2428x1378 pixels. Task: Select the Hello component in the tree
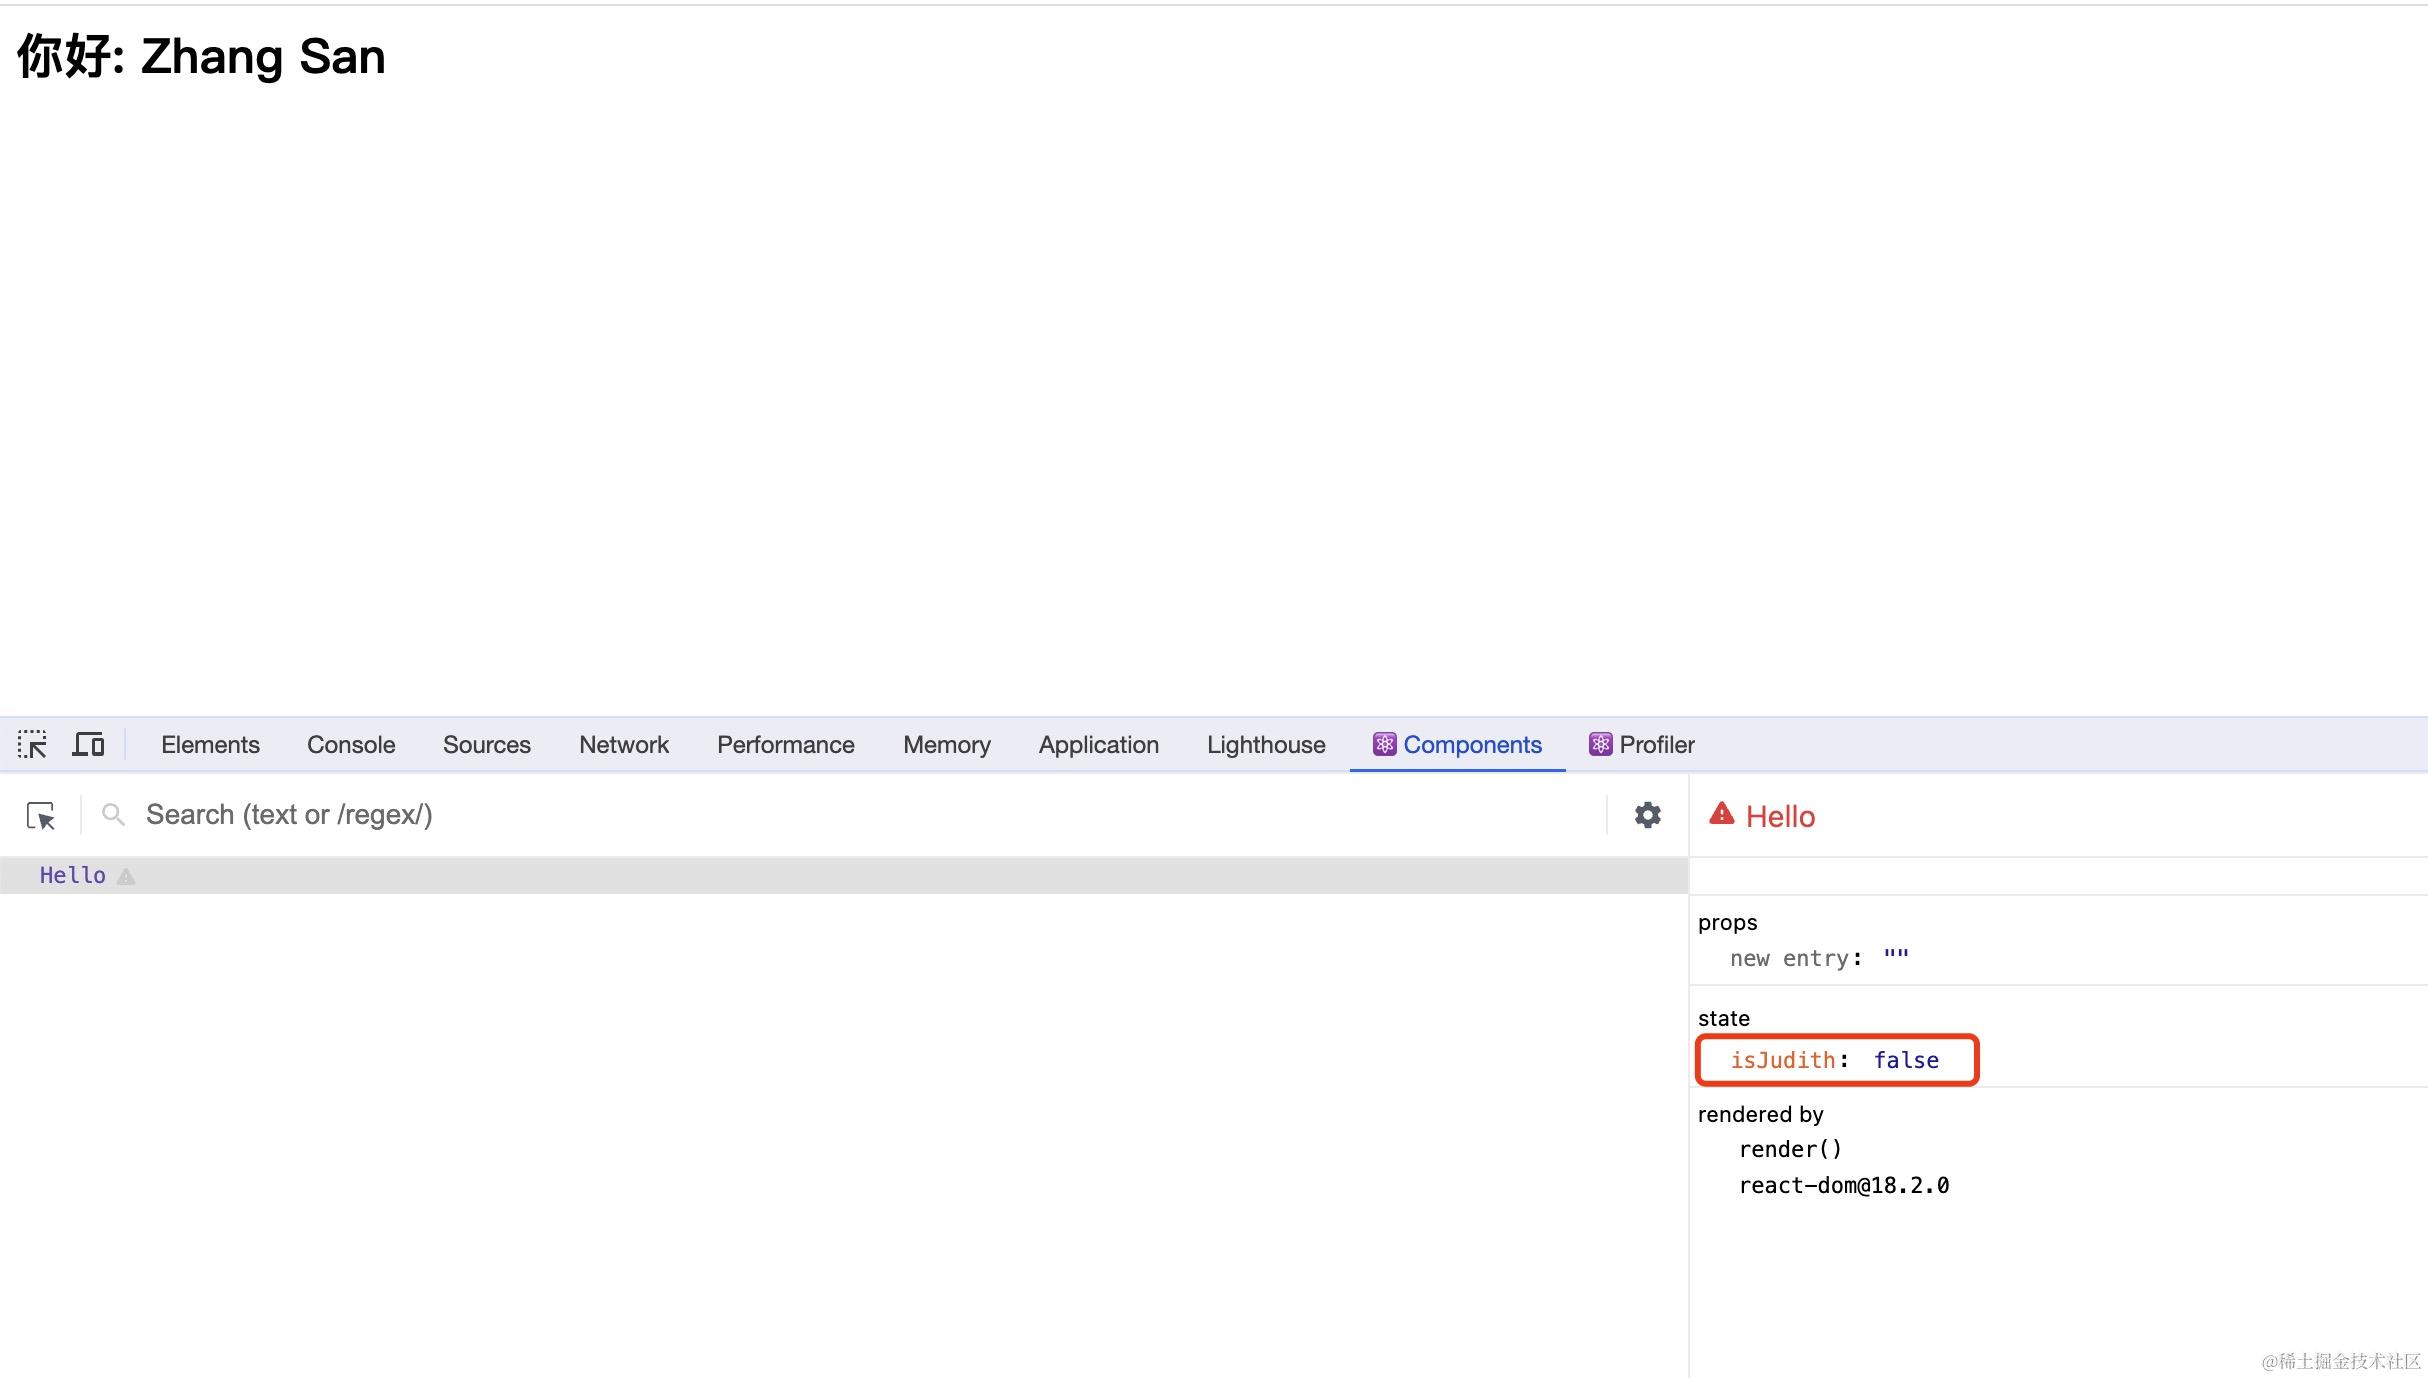[x=72, y=875]
